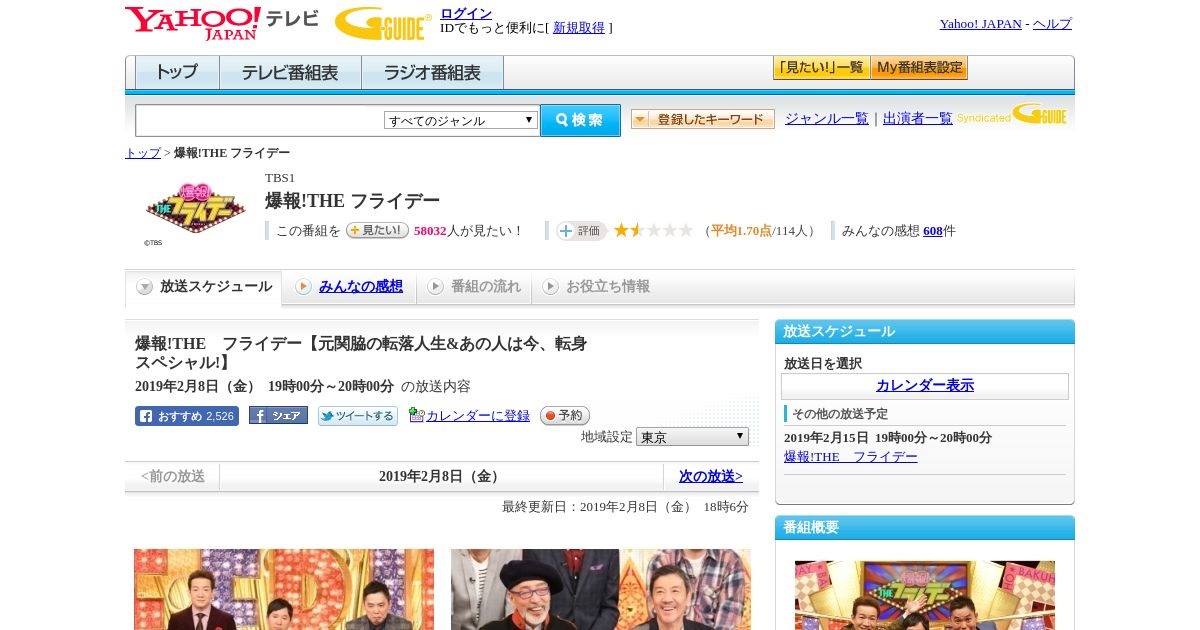Click the Yahoo! Japan TV logo

click(x=222, y=23)
